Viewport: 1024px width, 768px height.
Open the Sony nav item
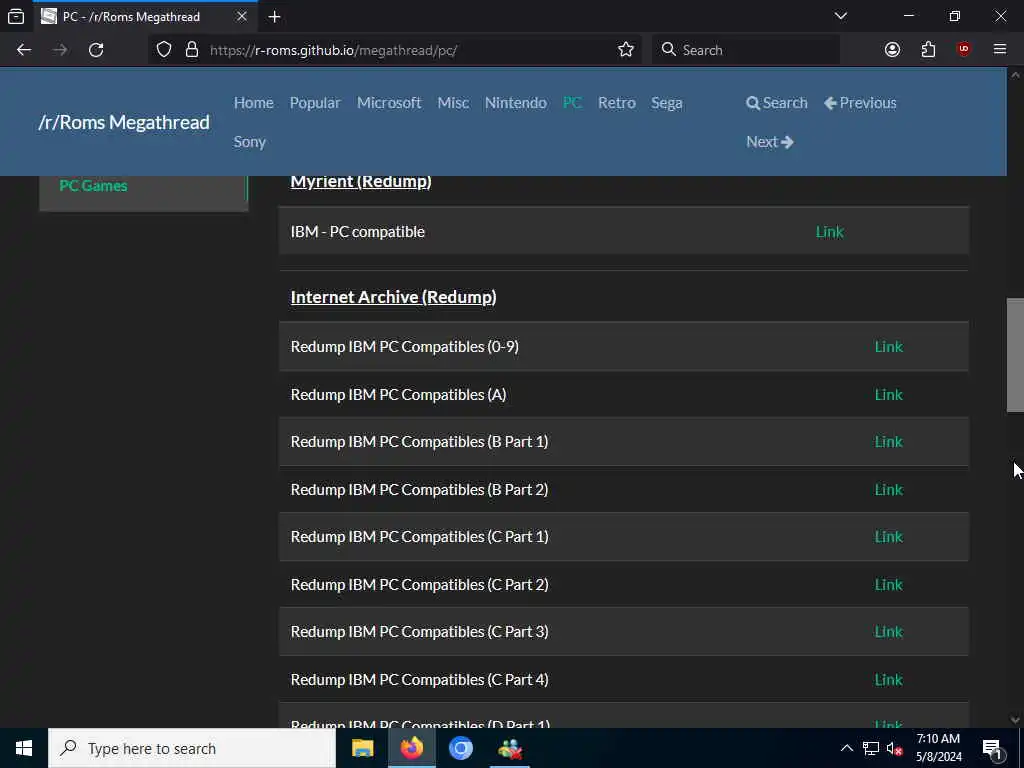pyautogui.click(x=249, y=142)
